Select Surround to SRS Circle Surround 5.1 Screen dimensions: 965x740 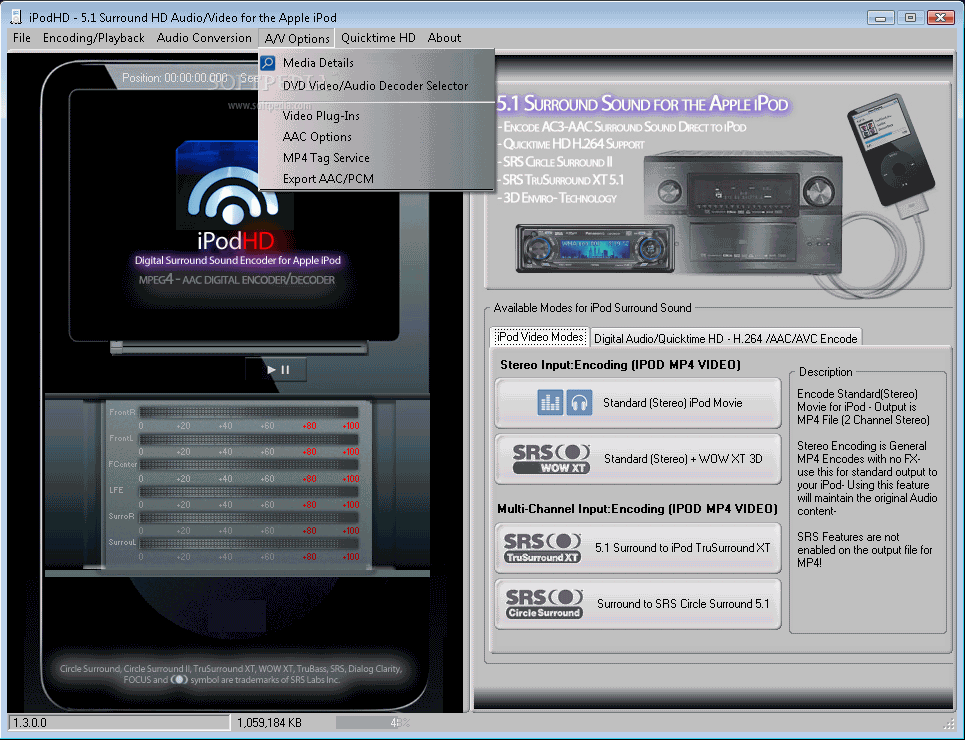pos(638,603)
